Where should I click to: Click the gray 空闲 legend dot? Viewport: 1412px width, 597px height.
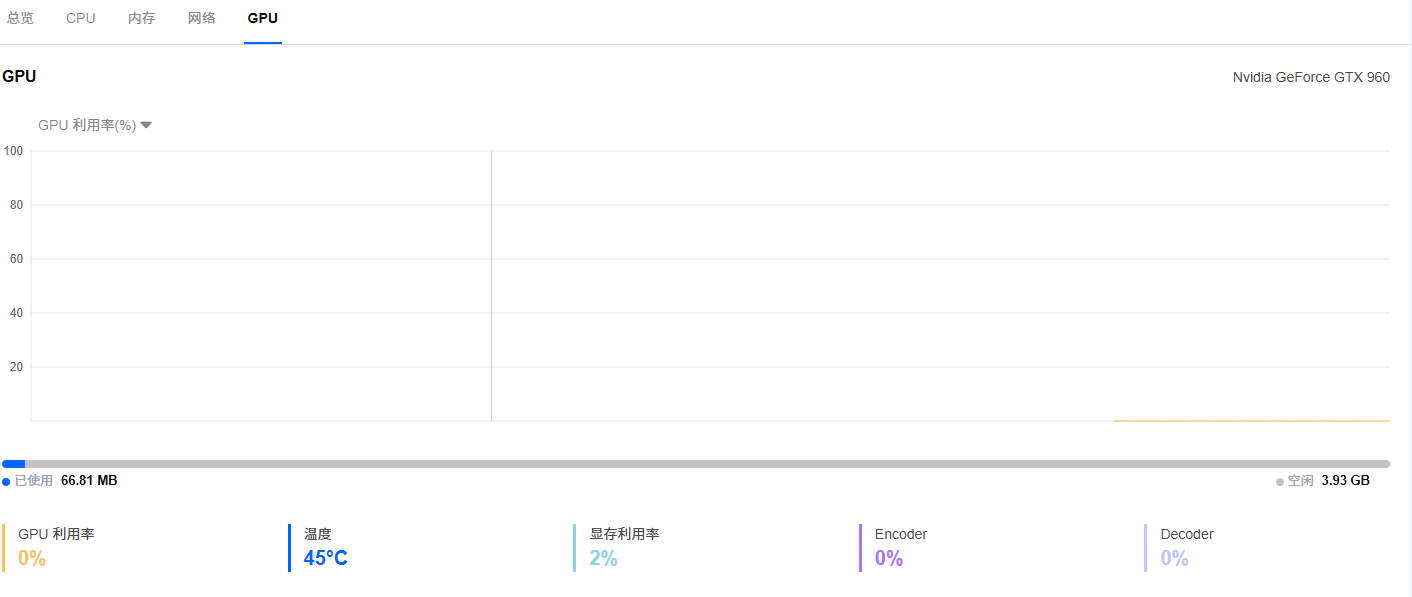[1280, 482]
